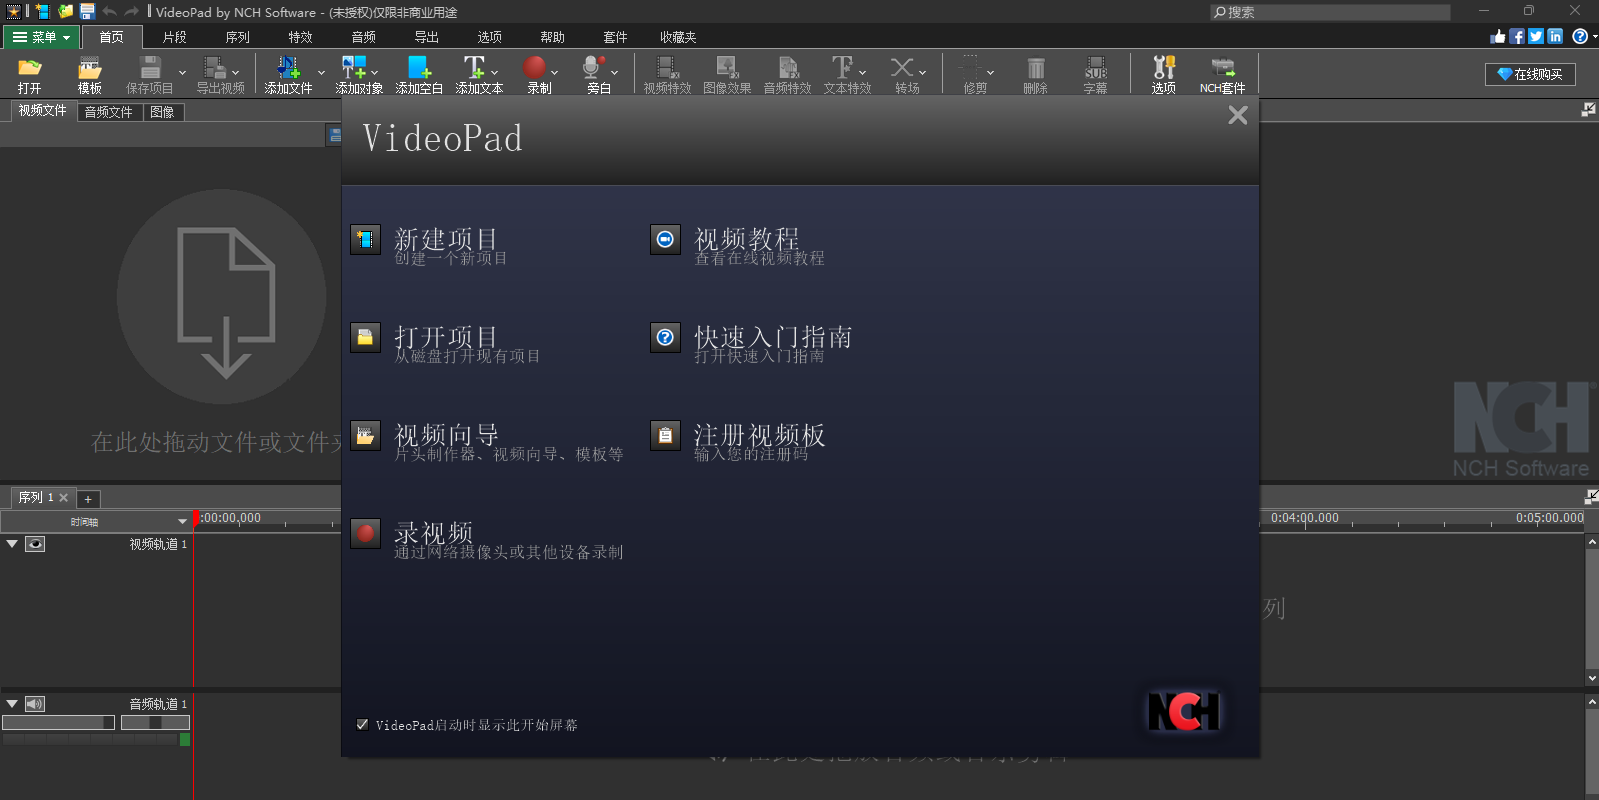Click the Buy Online (在线购买) button
1599x800 pixels.
[x=1530, y=74]
